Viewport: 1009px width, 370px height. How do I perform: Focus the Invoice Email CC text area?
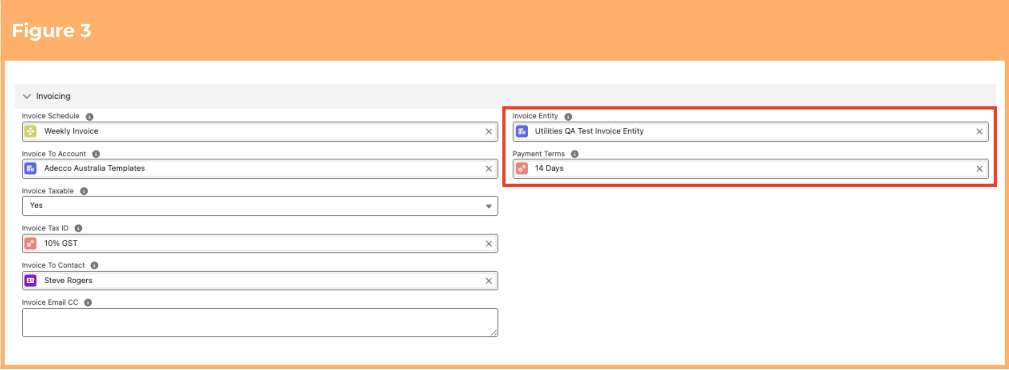tap(259, 322)
